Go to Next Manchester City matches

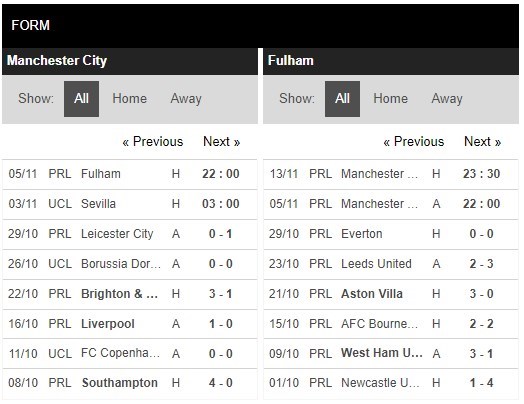click(x=222, y=141)
